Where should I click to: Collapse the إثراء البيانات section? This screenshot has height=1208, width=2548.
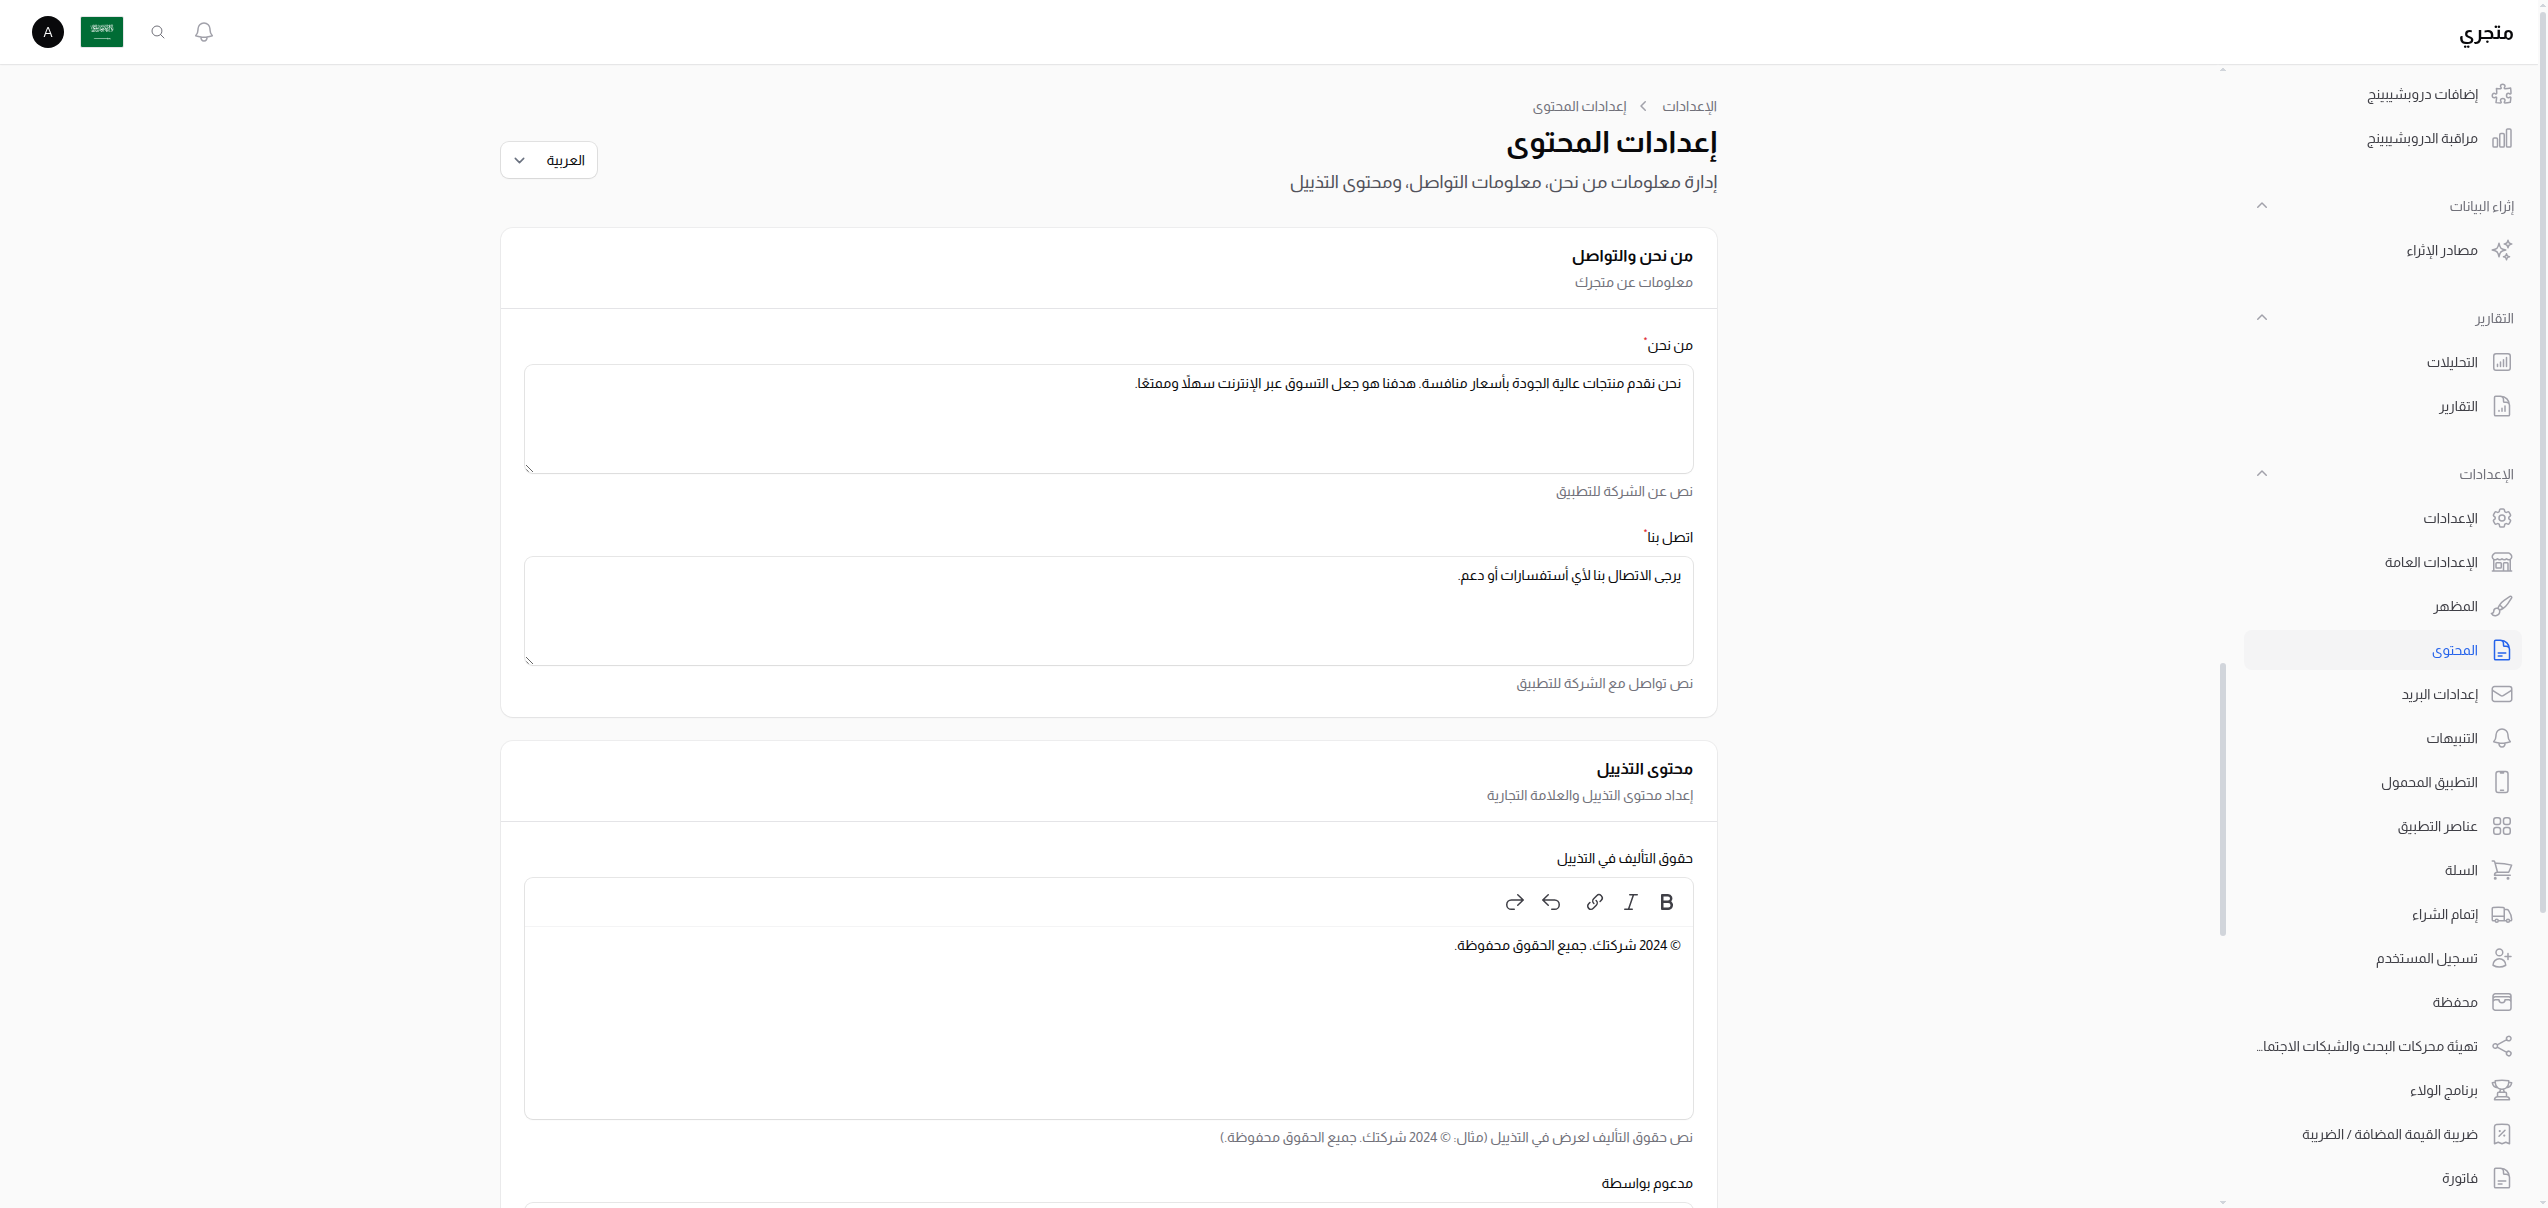(2262, 206)
